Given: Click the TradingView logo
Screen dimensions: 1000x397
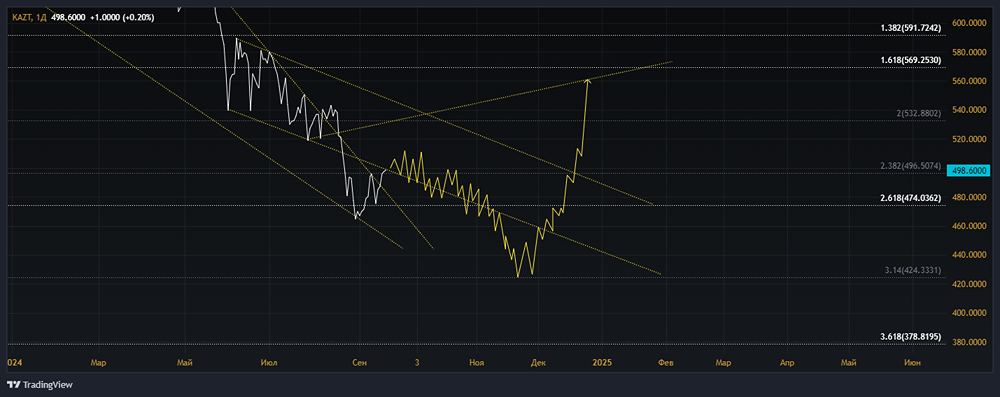Looking at the screenshot, I should pos(40,385).
